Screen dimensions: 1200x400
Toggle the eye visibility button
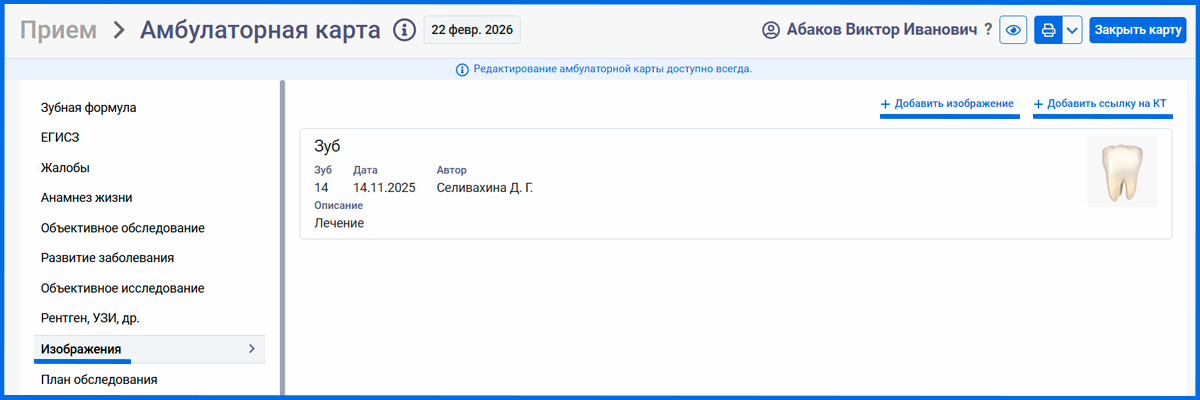tap(1014, 30)
